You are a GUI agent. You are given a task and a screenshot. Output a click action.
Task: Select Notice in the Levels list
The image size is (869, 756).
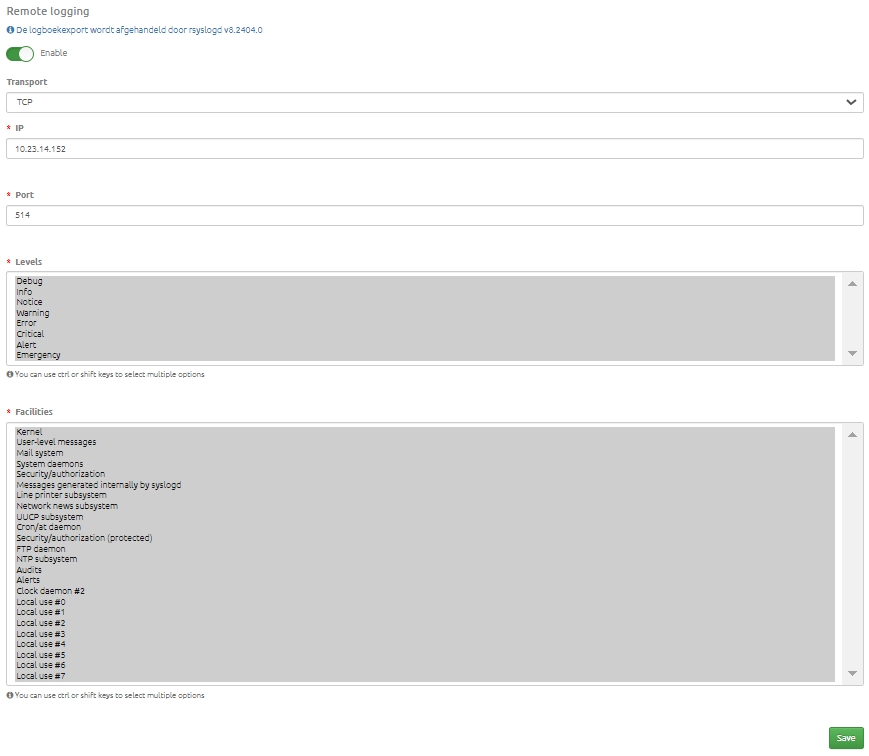(x=425, y=302)
